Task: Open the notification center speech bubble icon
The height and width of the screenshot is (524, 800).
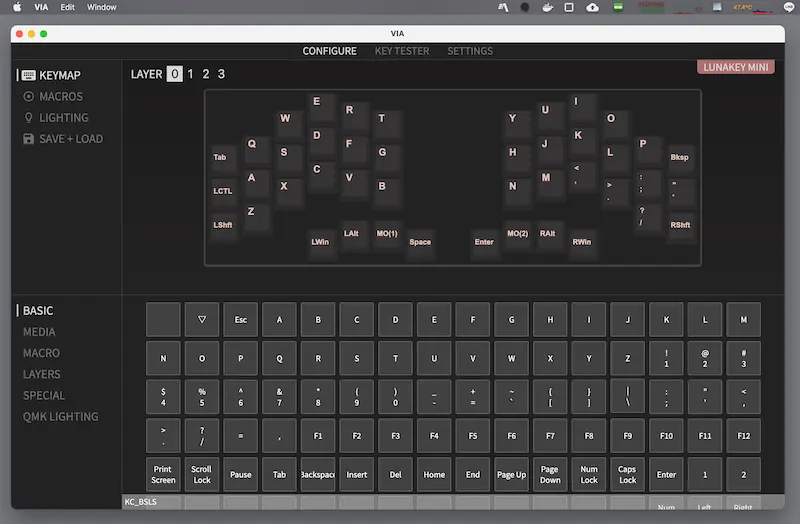Action: (789, 7)
